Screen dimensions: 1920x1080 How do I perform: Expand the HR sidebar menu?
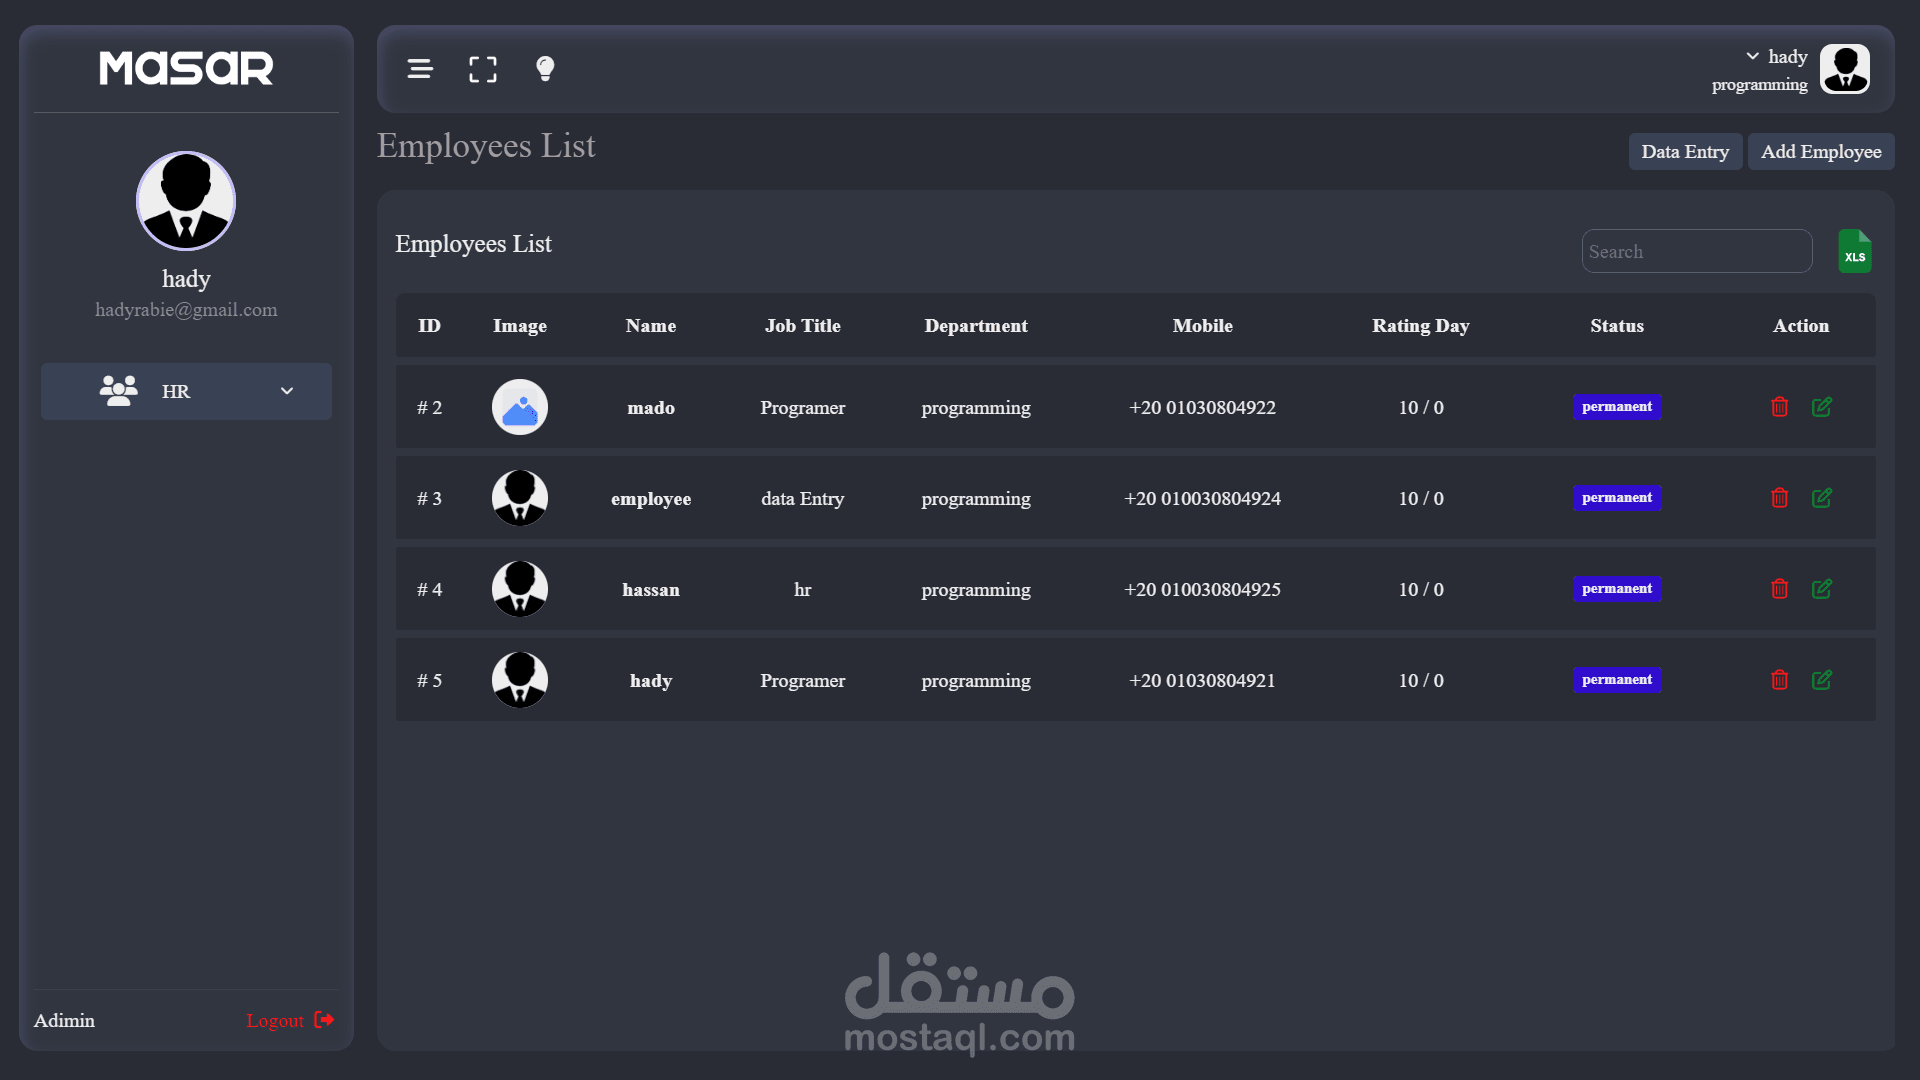287,391
